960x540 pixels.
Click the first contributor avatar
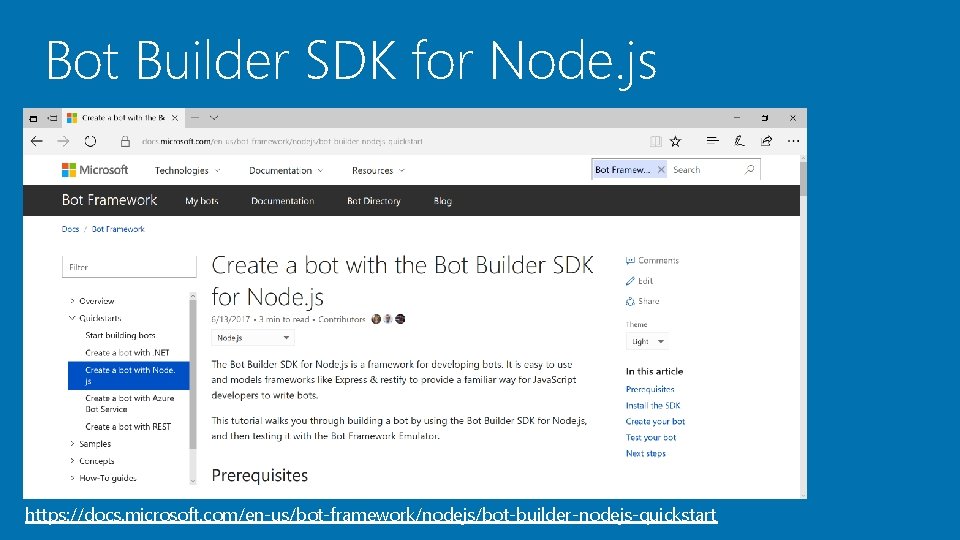376,319
